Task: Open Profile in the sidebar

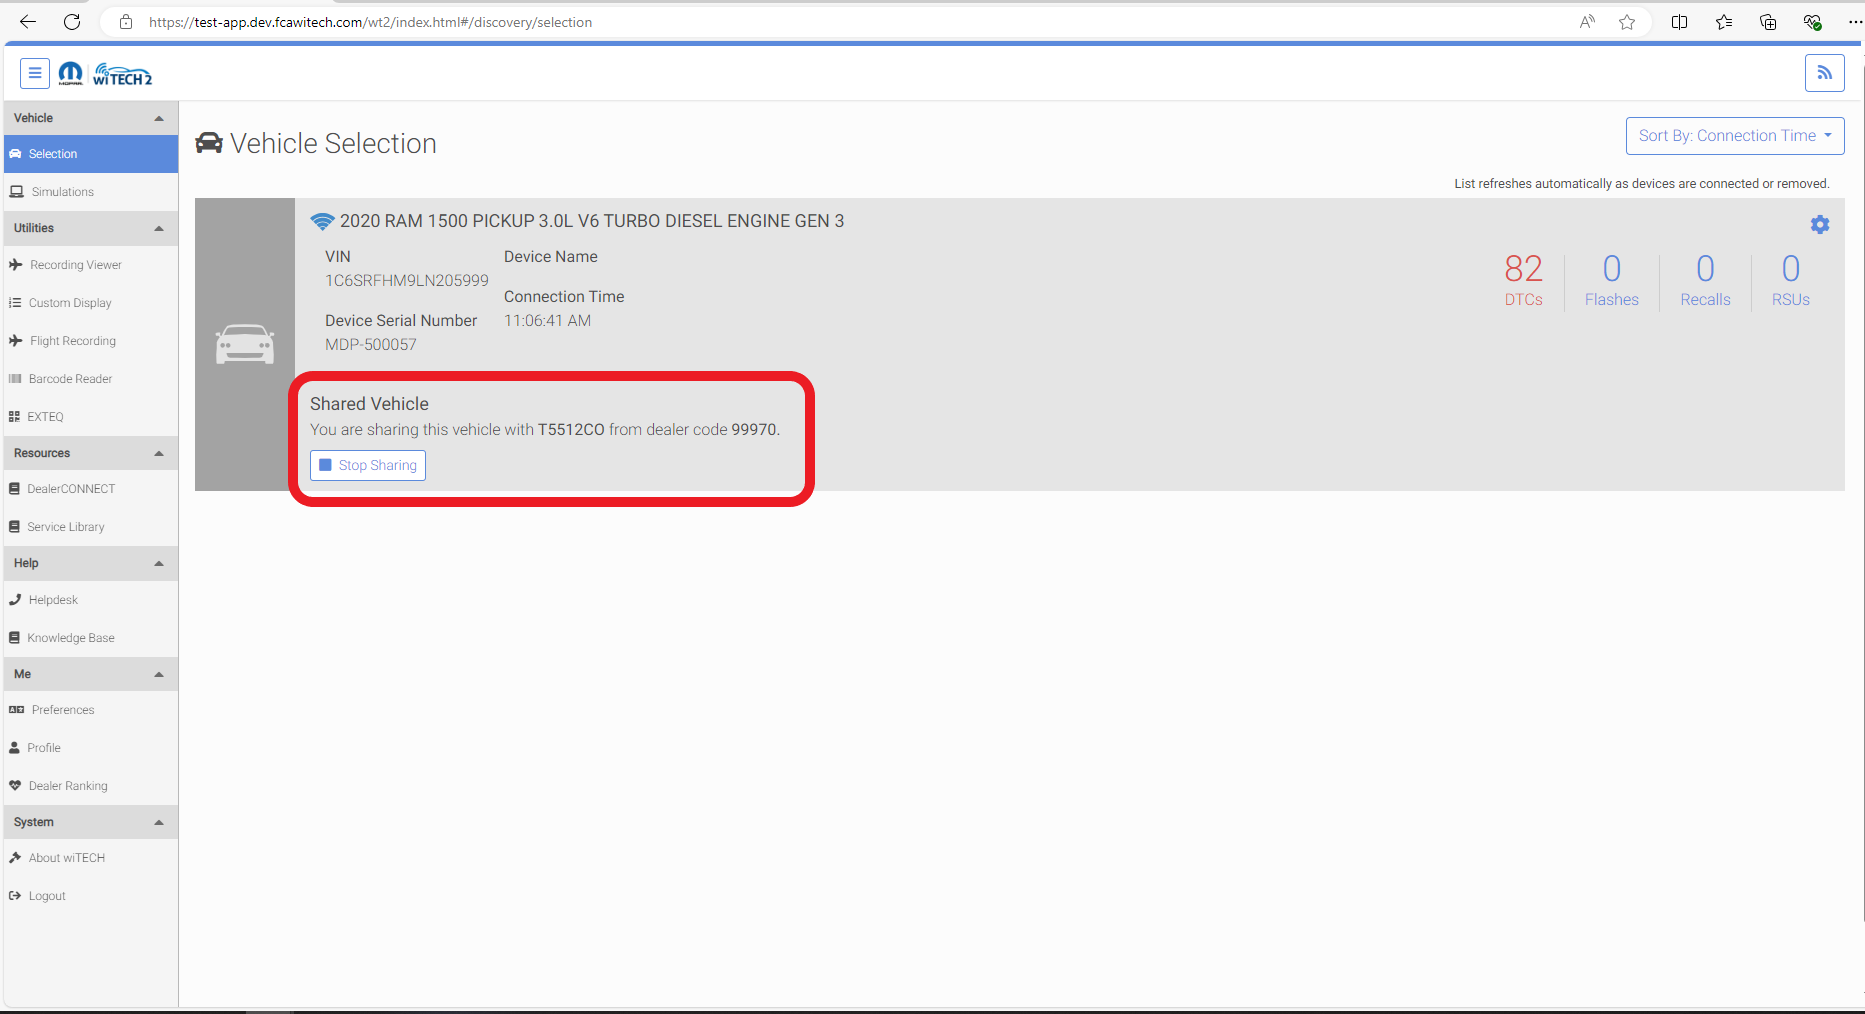Action: 91,748
